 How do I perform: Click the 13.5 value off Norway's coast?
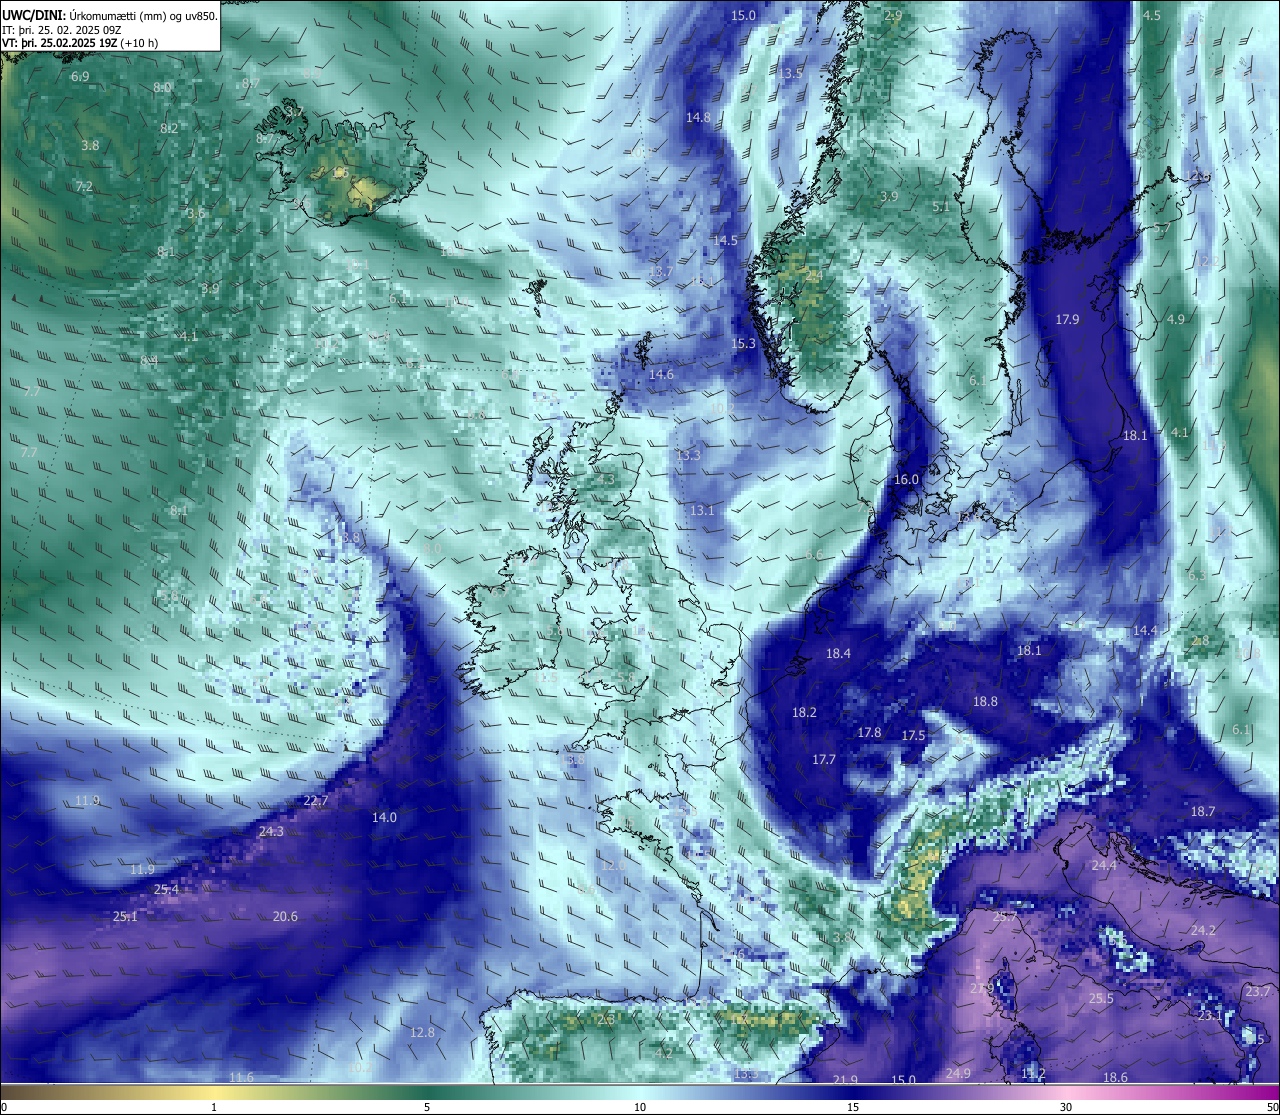point(791,74)
